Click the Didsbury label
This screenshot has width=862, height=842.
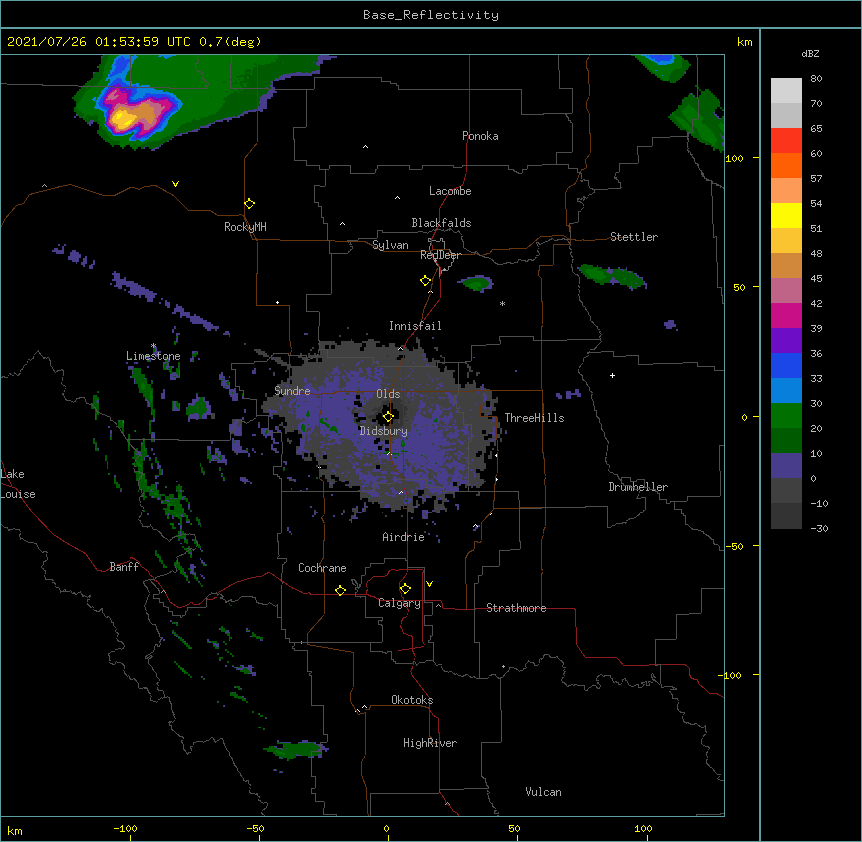384,431
